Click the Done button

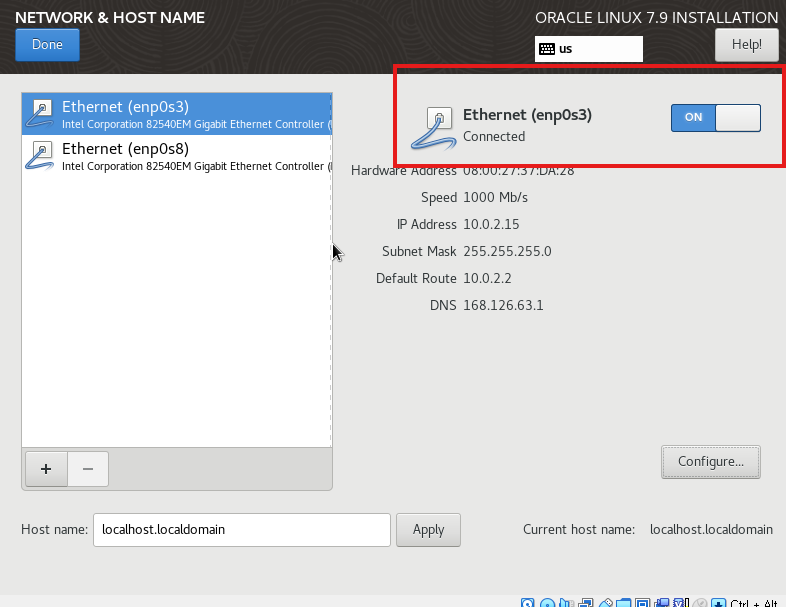click(47, 45)
